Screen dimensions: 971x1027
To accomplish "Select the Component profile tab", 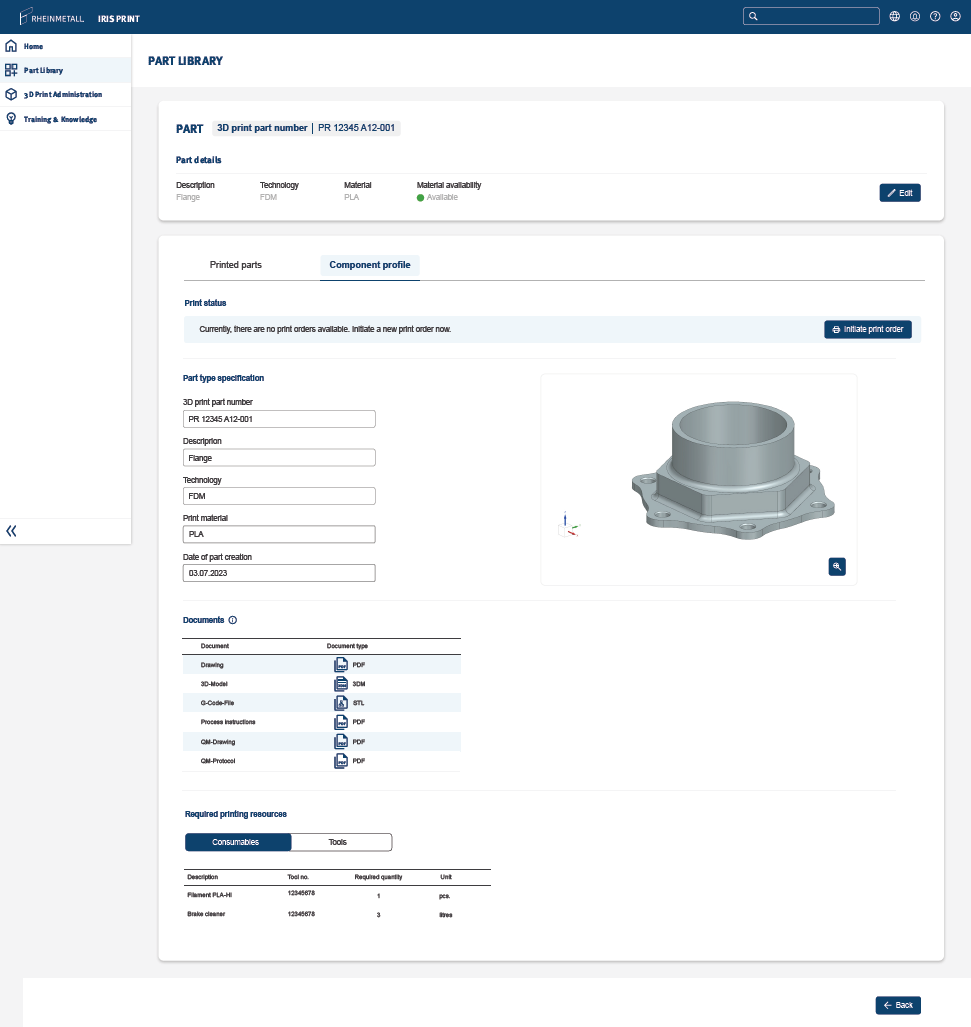I will tap(370, 265).
